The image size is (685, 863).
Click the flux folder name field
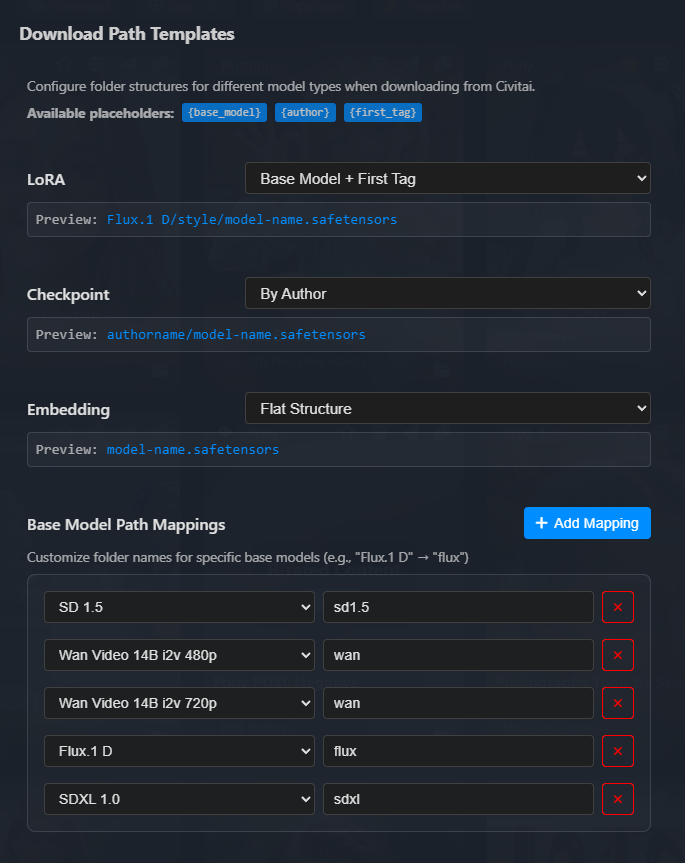point(458,751)
